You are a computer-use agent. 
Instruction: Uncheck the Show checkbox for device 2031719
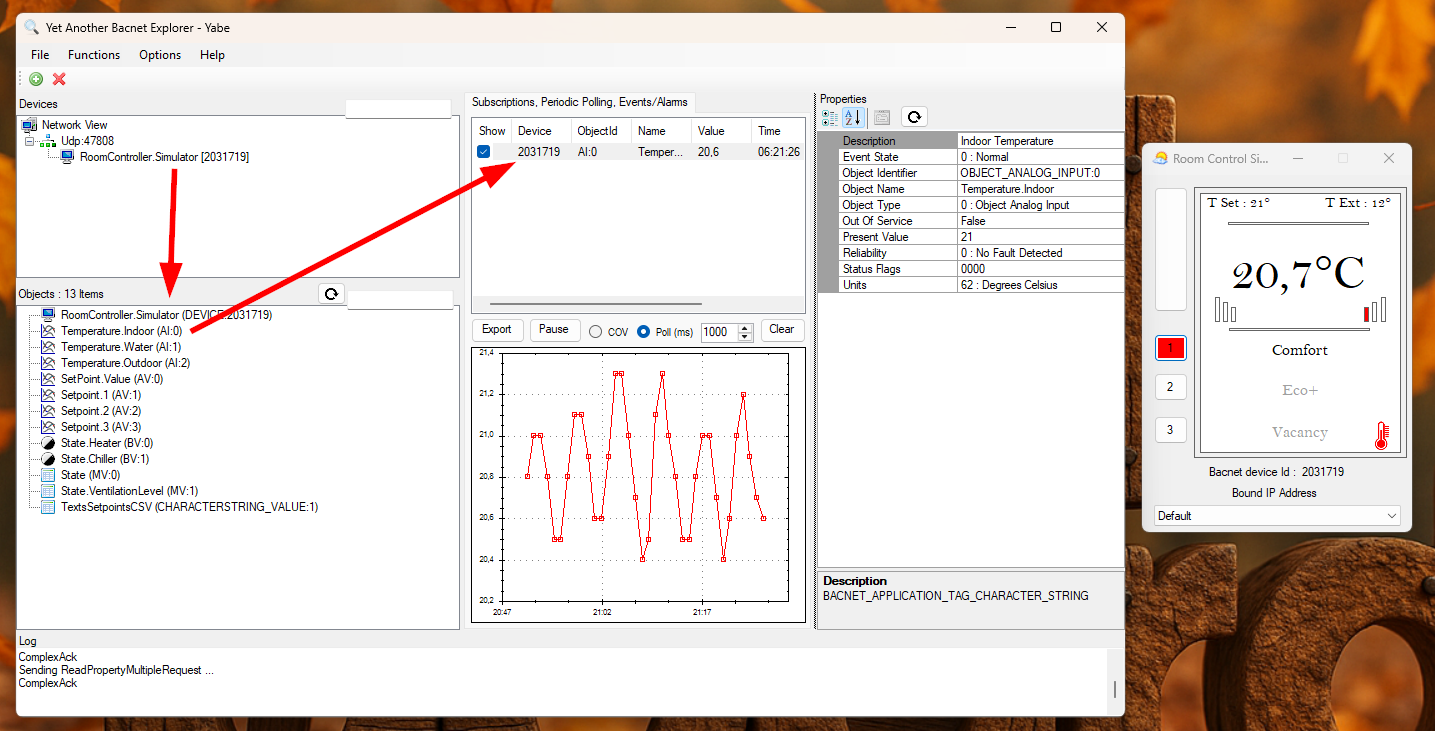tap(483, 150)
